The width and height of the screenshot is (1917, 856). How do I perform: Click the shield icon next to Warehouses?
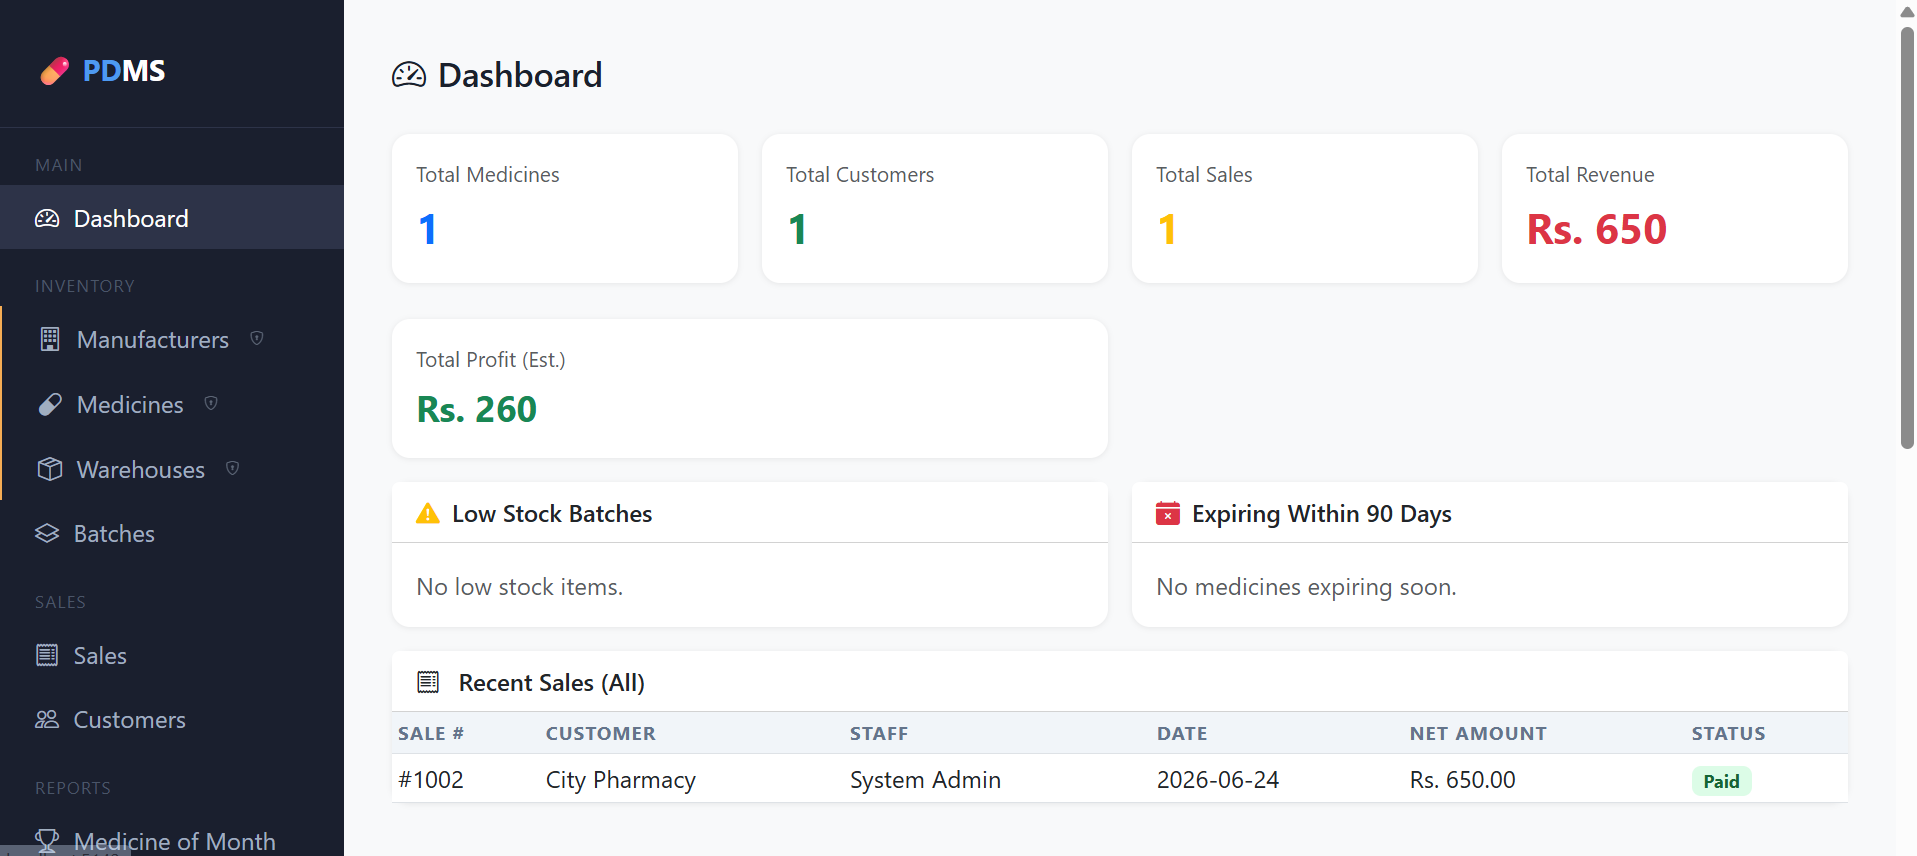(233, 468)
